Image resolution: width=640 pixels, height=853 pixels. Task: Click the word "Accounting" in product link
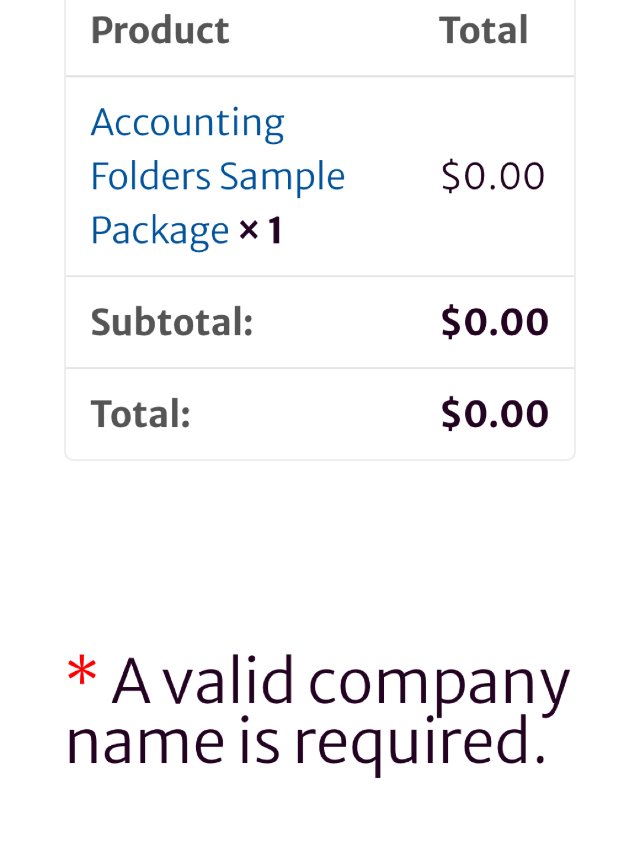(x=187, y=123)
